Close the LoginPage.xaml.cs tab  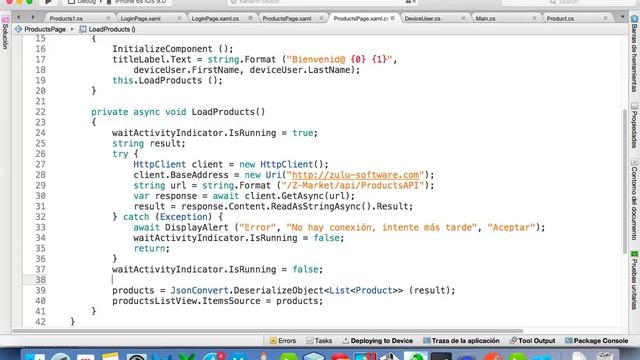point(250,18)
